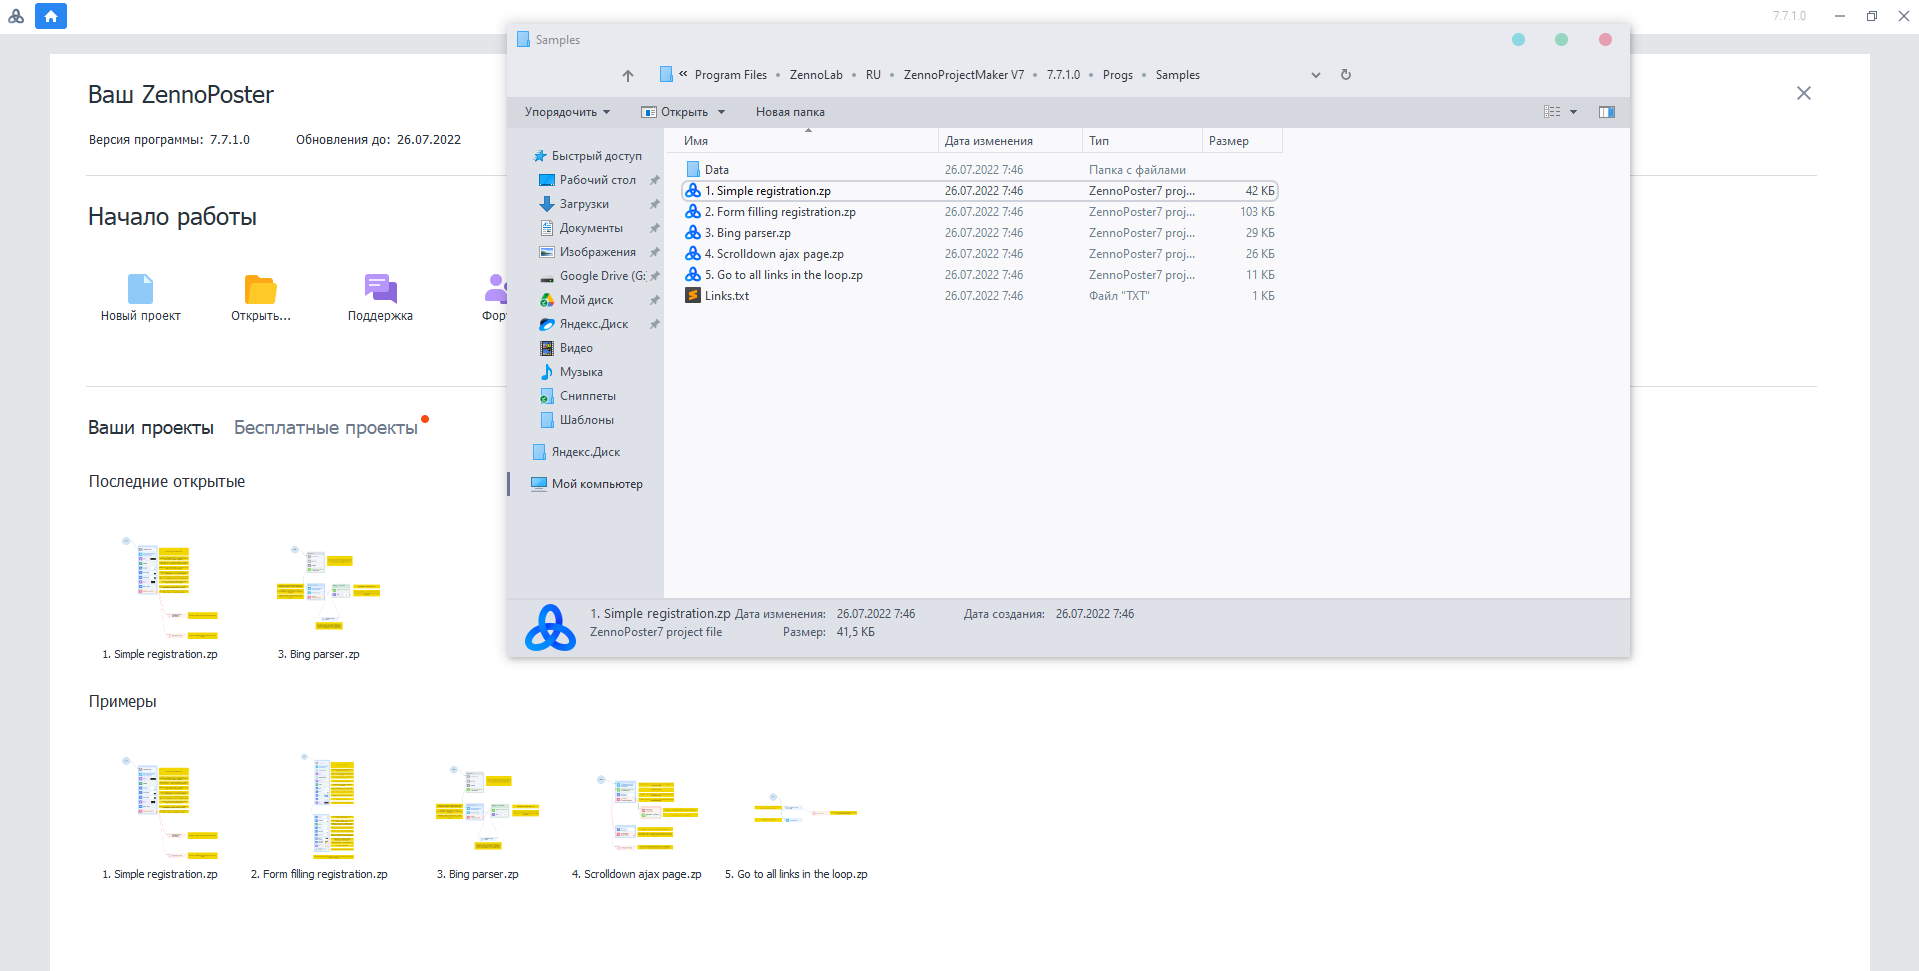This screenshot has height=971, width=1919.
Task: Jump to the RU folder in the breadcrumb
Action: [x=873, y=75]
